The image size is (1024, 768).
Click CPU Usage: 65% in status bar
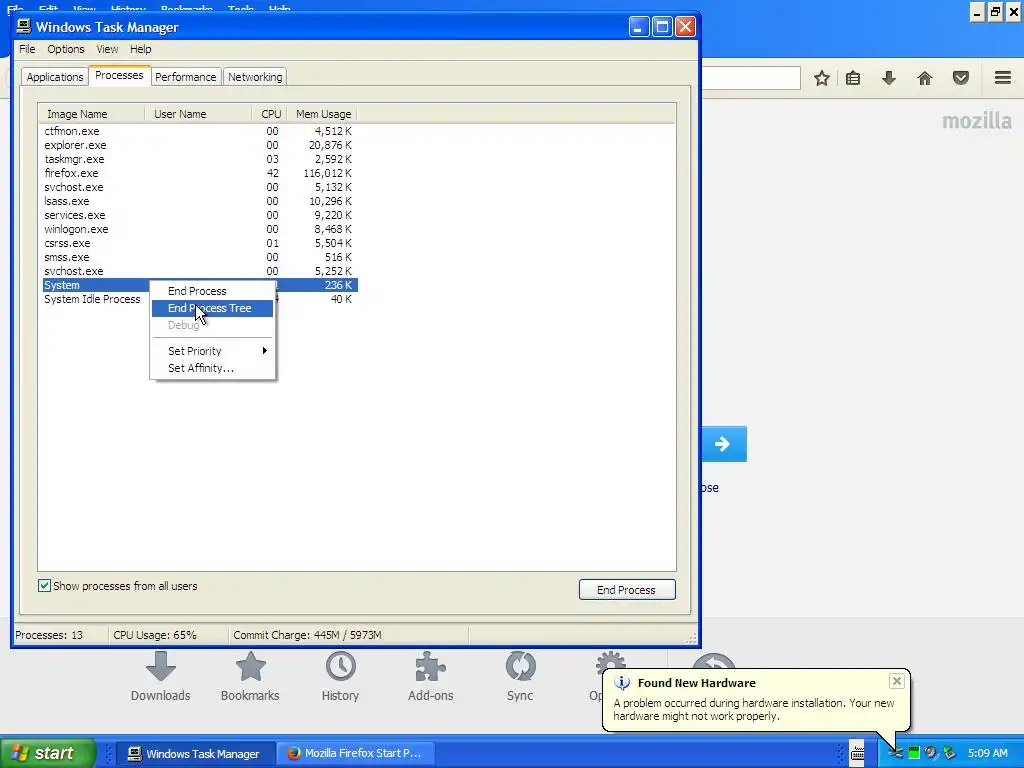[x=155, y=635]
